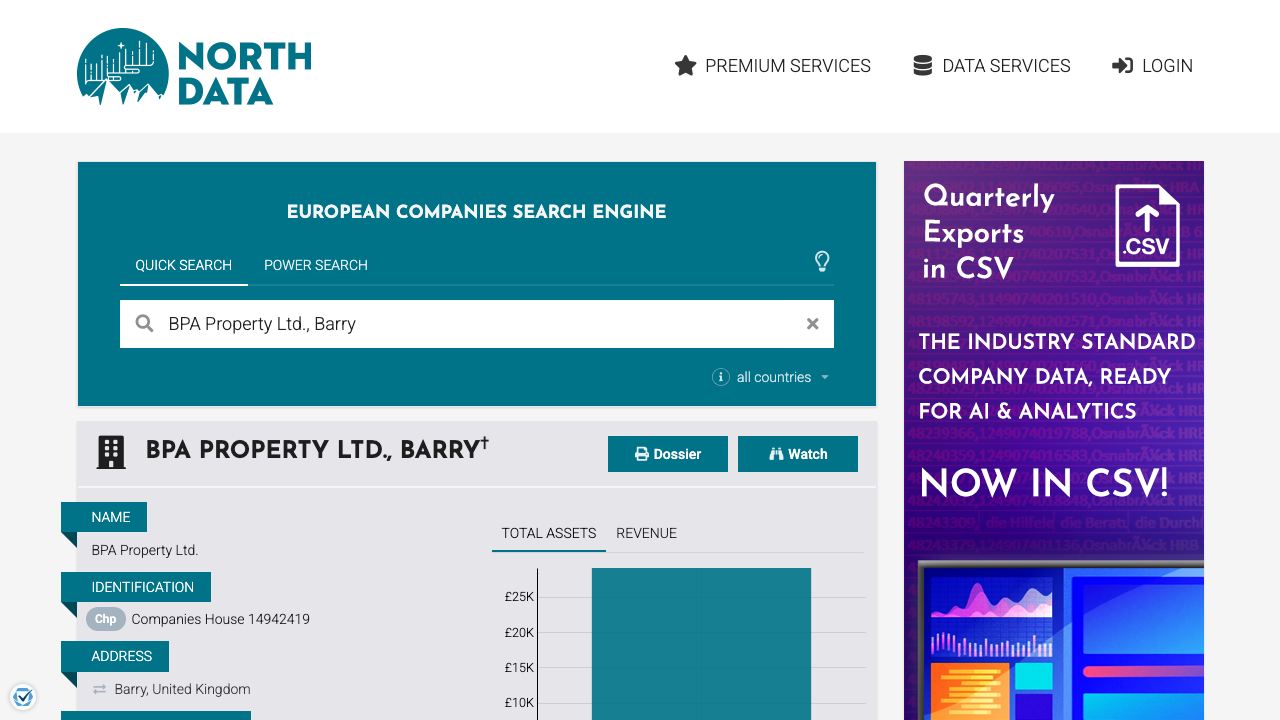Click the Watch button
This screenshot has height=720, width=1280.
[x=798, y=454]
